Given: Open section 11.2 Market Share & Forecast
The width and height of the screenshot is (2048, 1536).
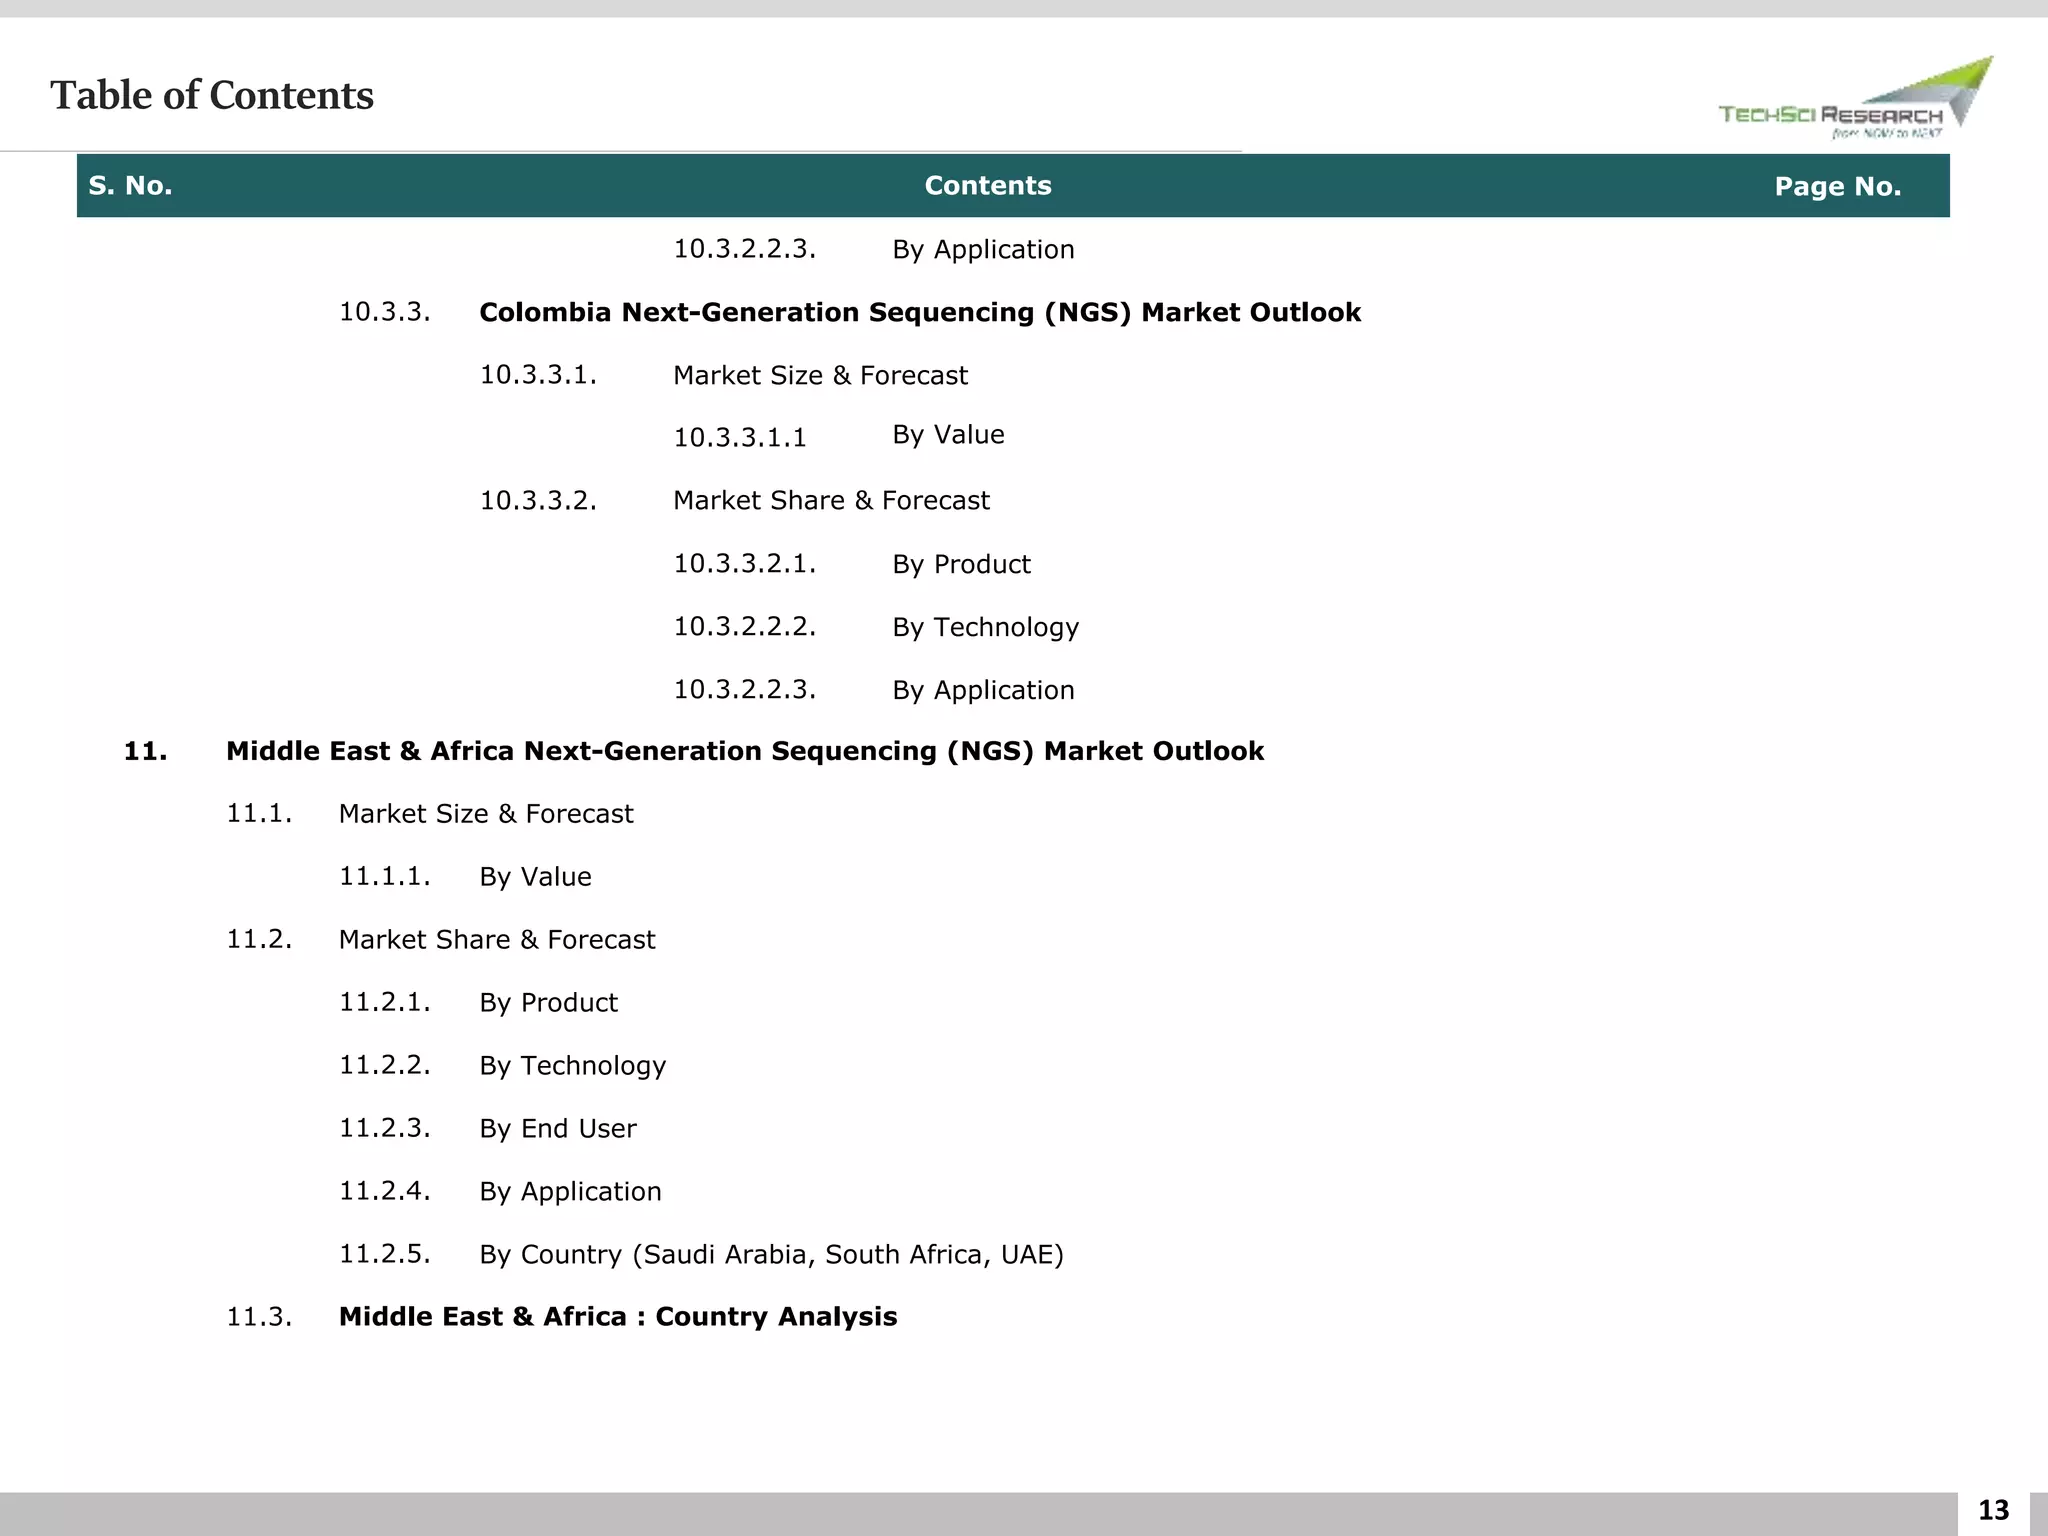Looking at the screenshot, I should [x=496, y=940].
